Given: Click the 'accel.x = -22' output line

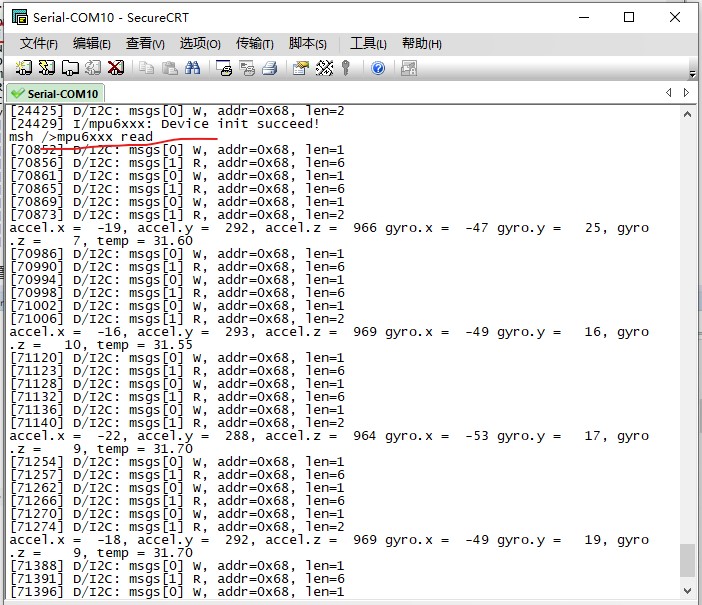Looking at the screenshot, I should click(329, 436).
